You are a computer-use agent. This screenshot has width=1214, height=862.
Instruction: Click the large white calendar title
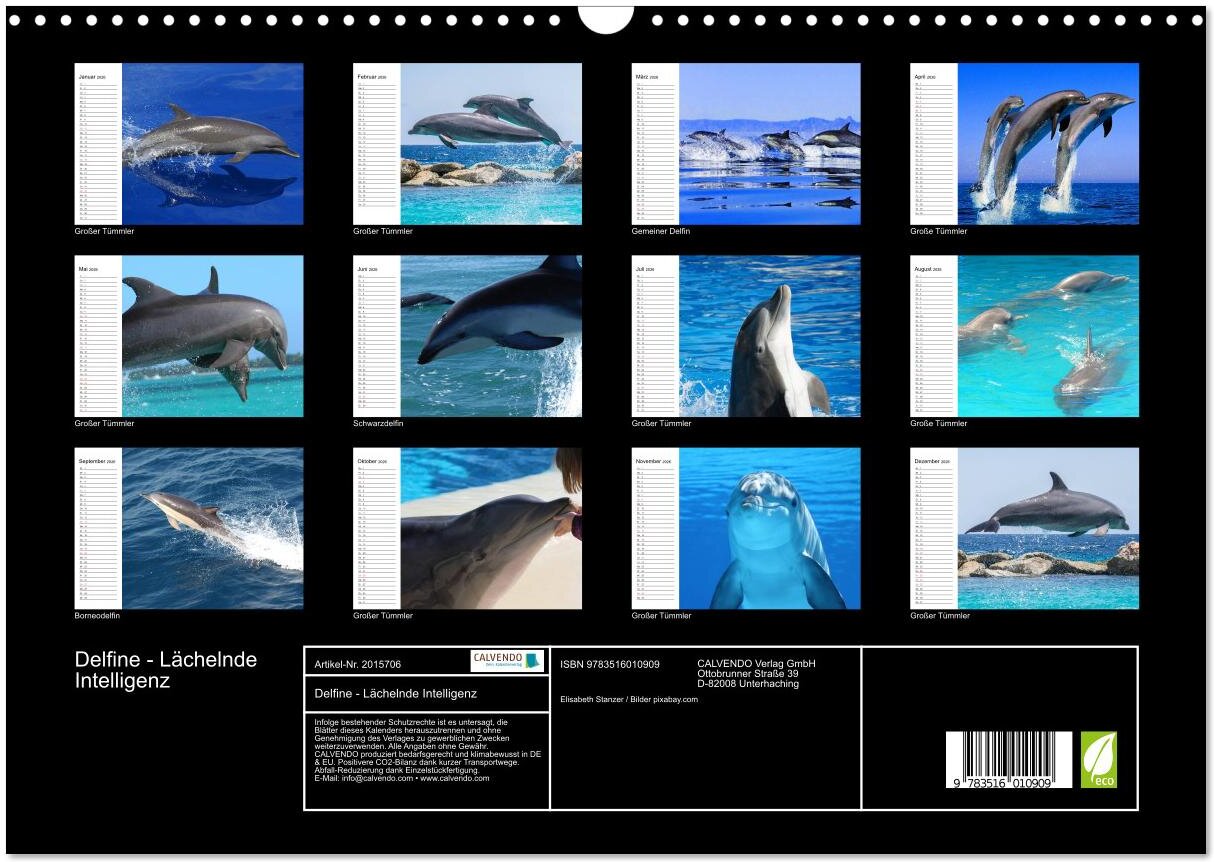pyautogui.click(x=166, y=670)
